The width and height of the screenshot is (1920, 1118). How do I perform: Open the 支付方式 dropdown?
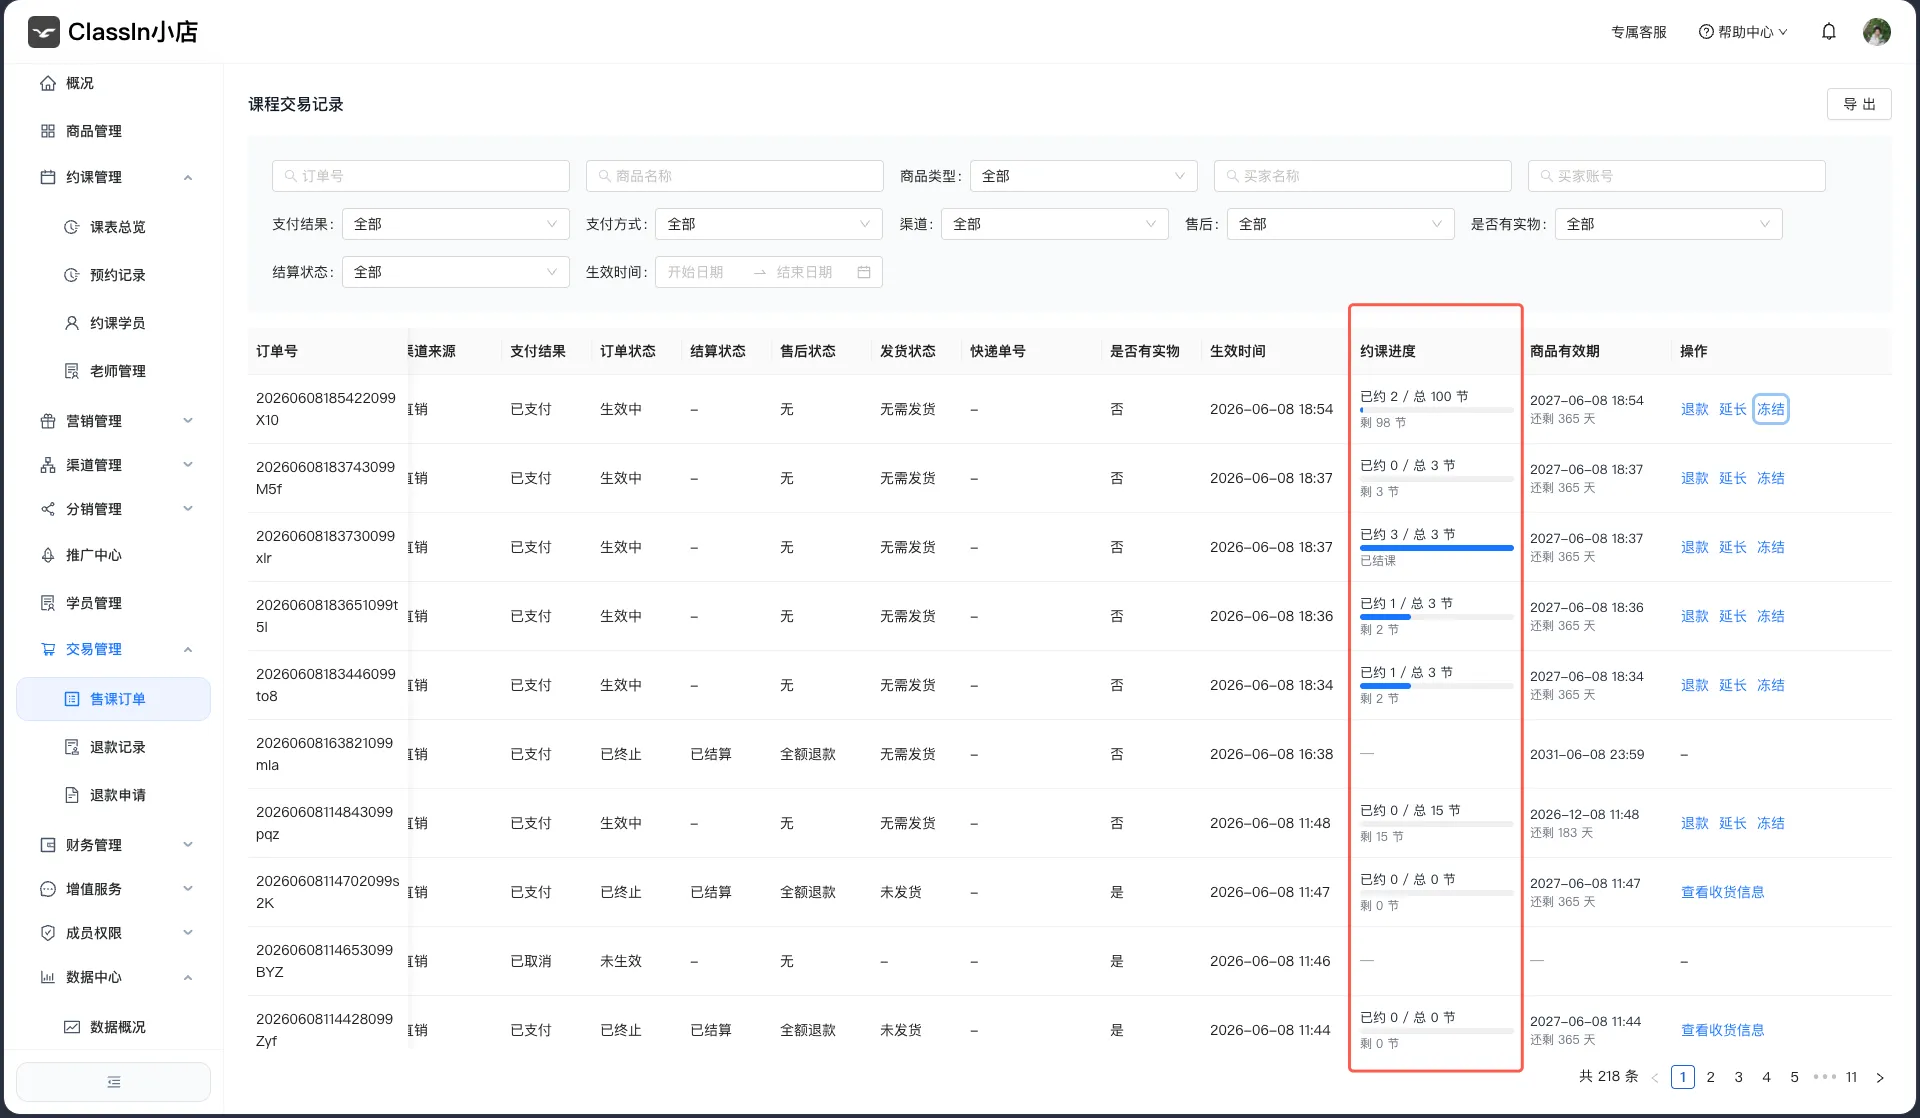(769, 224)
